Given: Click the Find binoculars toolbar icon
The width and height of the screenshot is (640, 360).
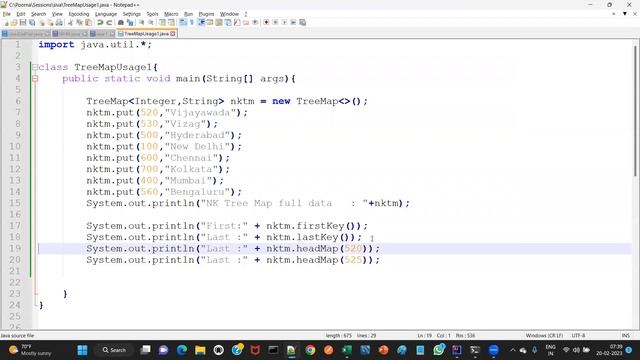Looking at the screenshot, I should [121, 22].
